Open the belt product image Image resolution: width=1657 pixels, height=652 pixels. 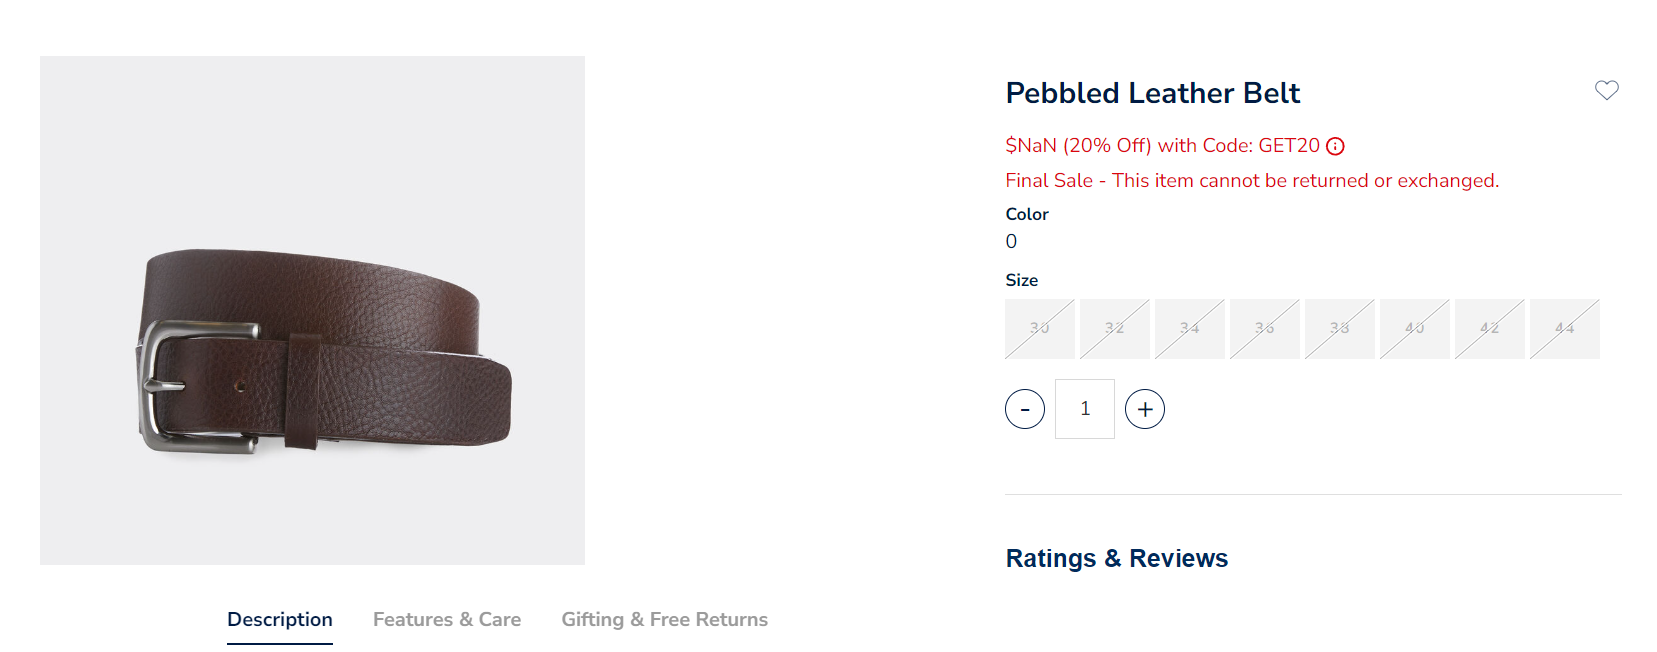click(x=312, y=310)
